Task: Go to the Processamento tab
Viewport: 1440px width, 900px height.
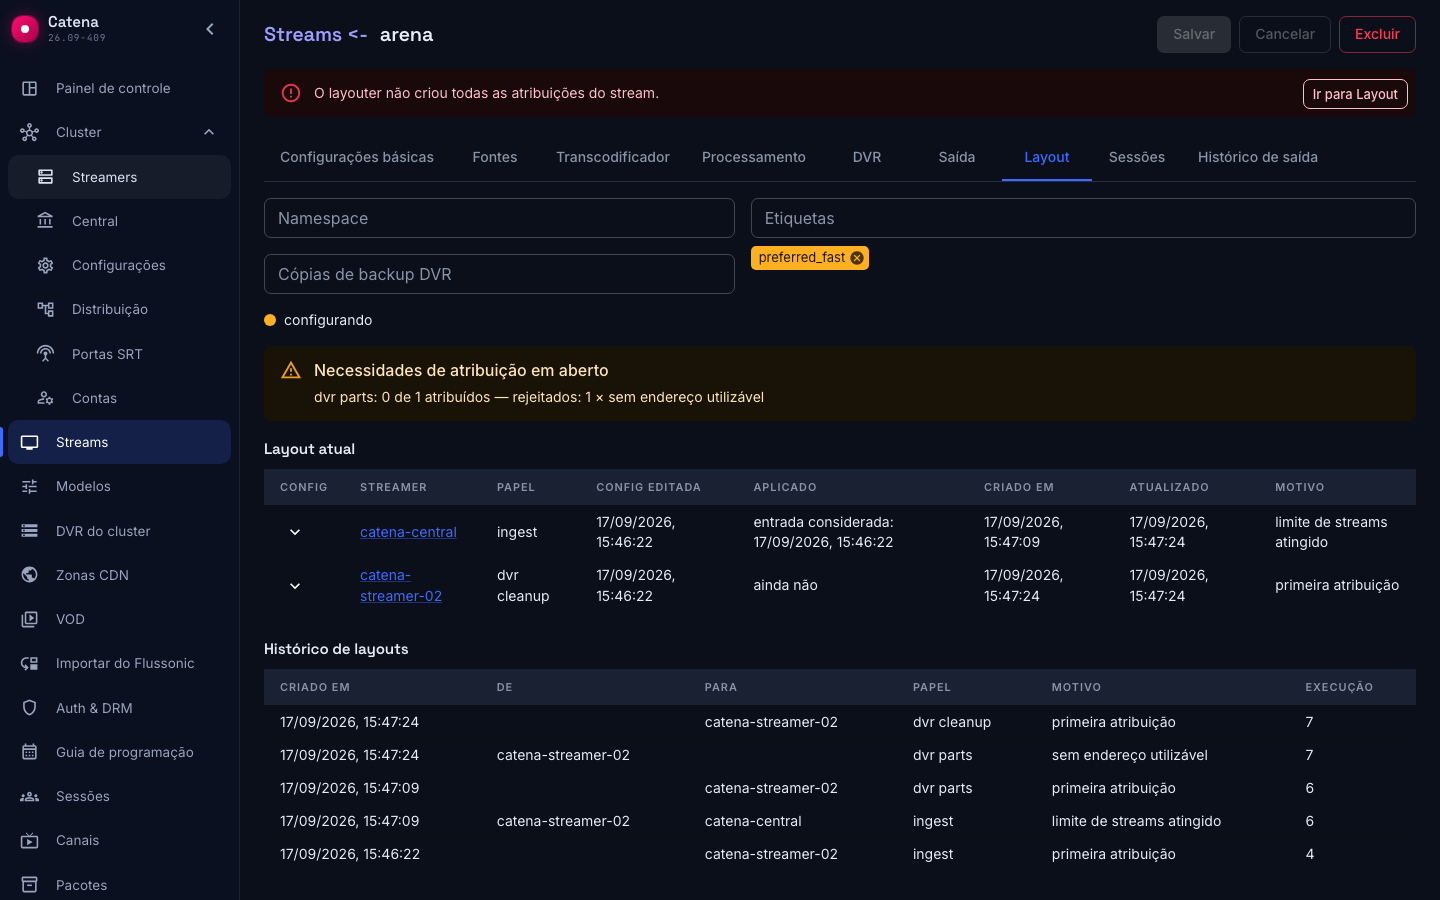Action: coord(754,157)
